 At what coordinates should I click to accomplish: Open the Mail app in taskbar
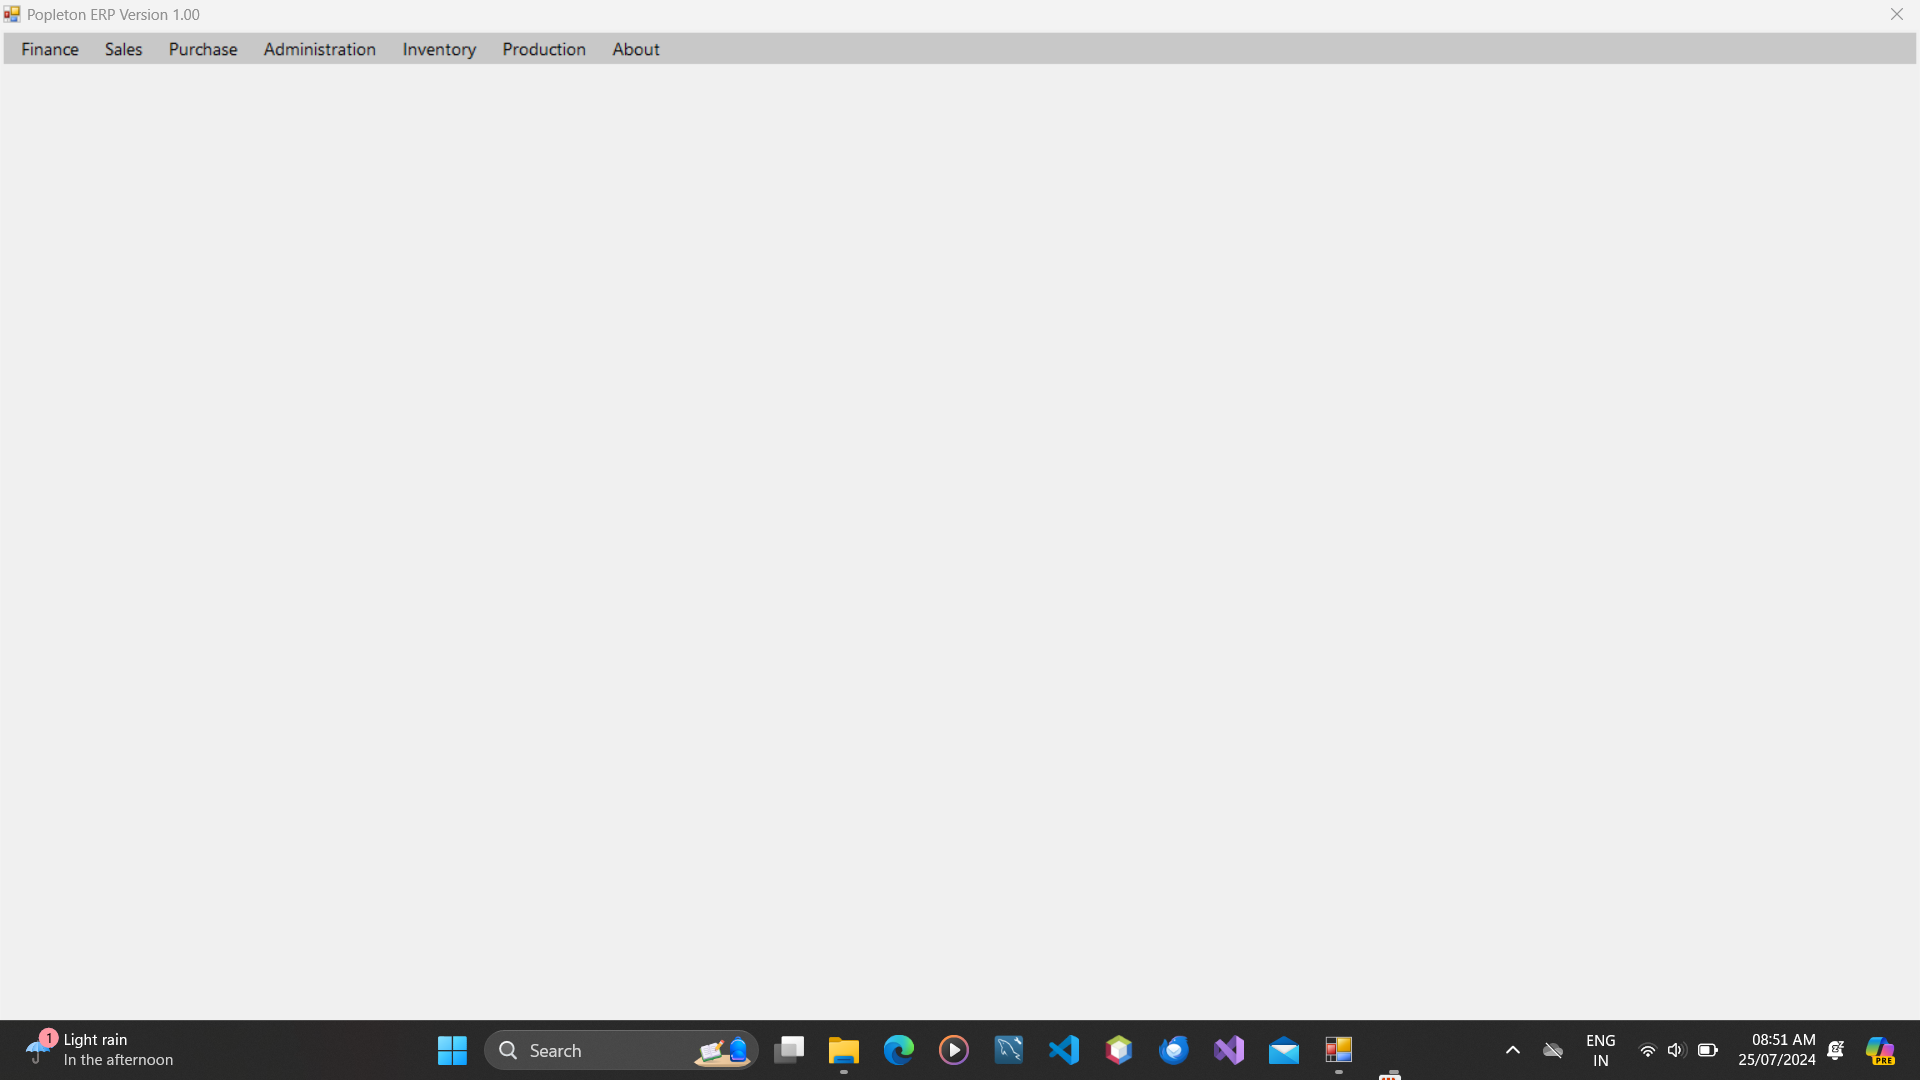1284,1050
